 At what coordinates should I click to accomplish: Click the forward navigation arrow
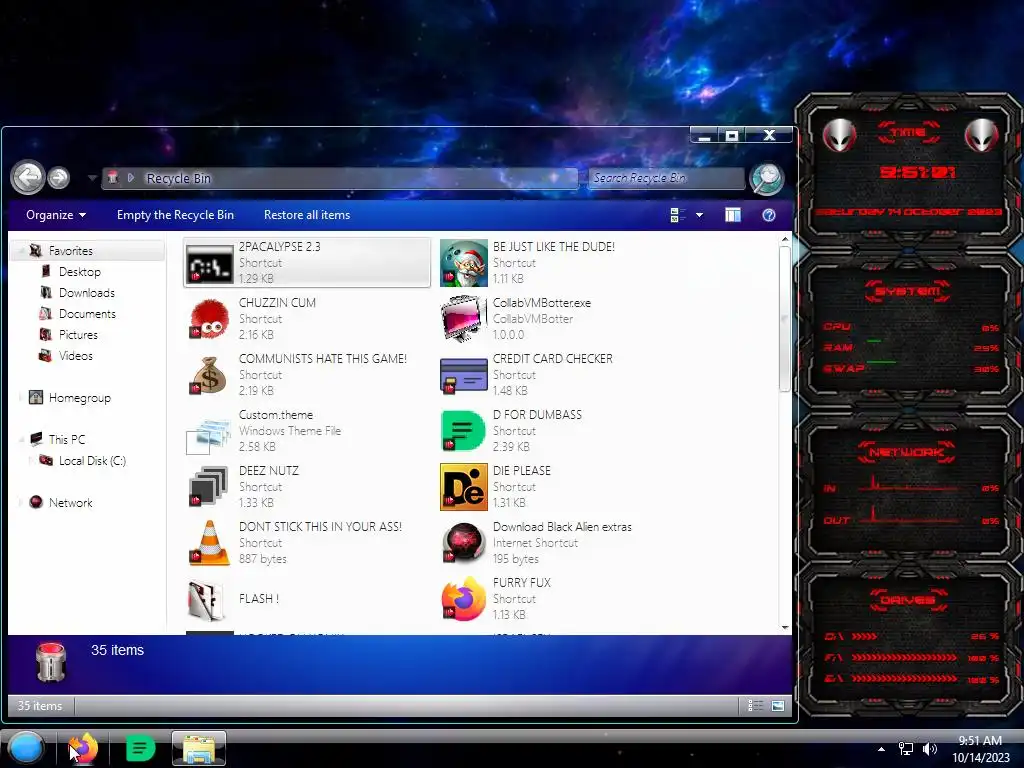coord(59,178)
